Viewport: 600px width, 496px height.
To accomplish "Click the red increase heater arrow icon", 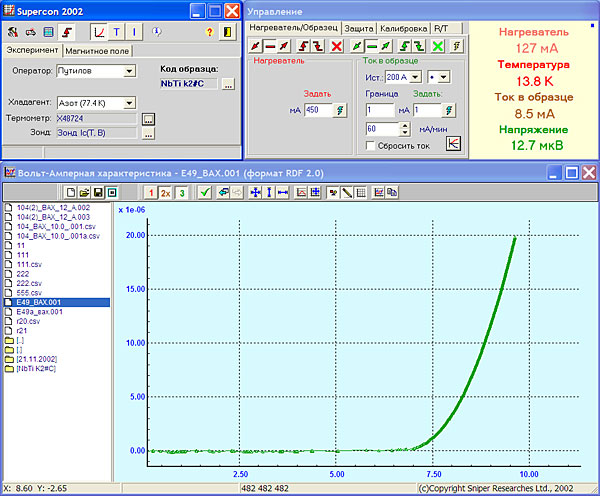I will point(284,46).
